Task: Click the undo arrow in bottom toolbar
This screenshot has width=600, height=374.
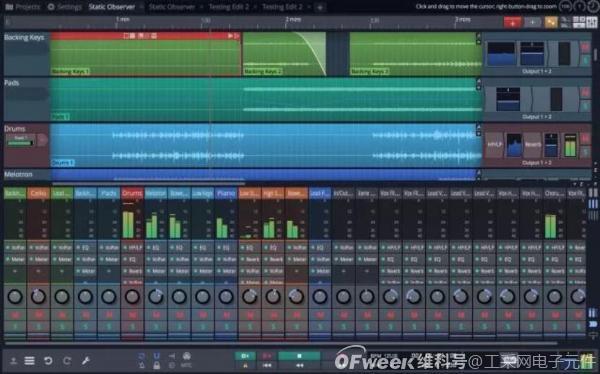Action: click(48, 360)
